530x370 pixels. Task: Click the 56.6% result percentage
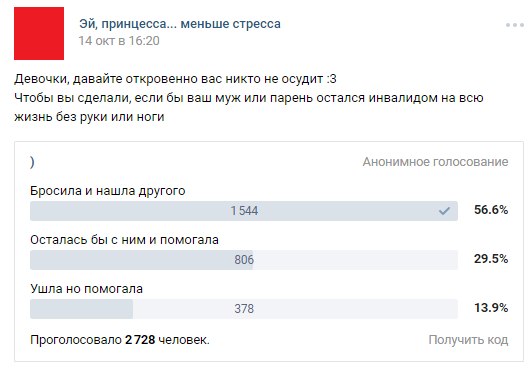pos(491,210)
